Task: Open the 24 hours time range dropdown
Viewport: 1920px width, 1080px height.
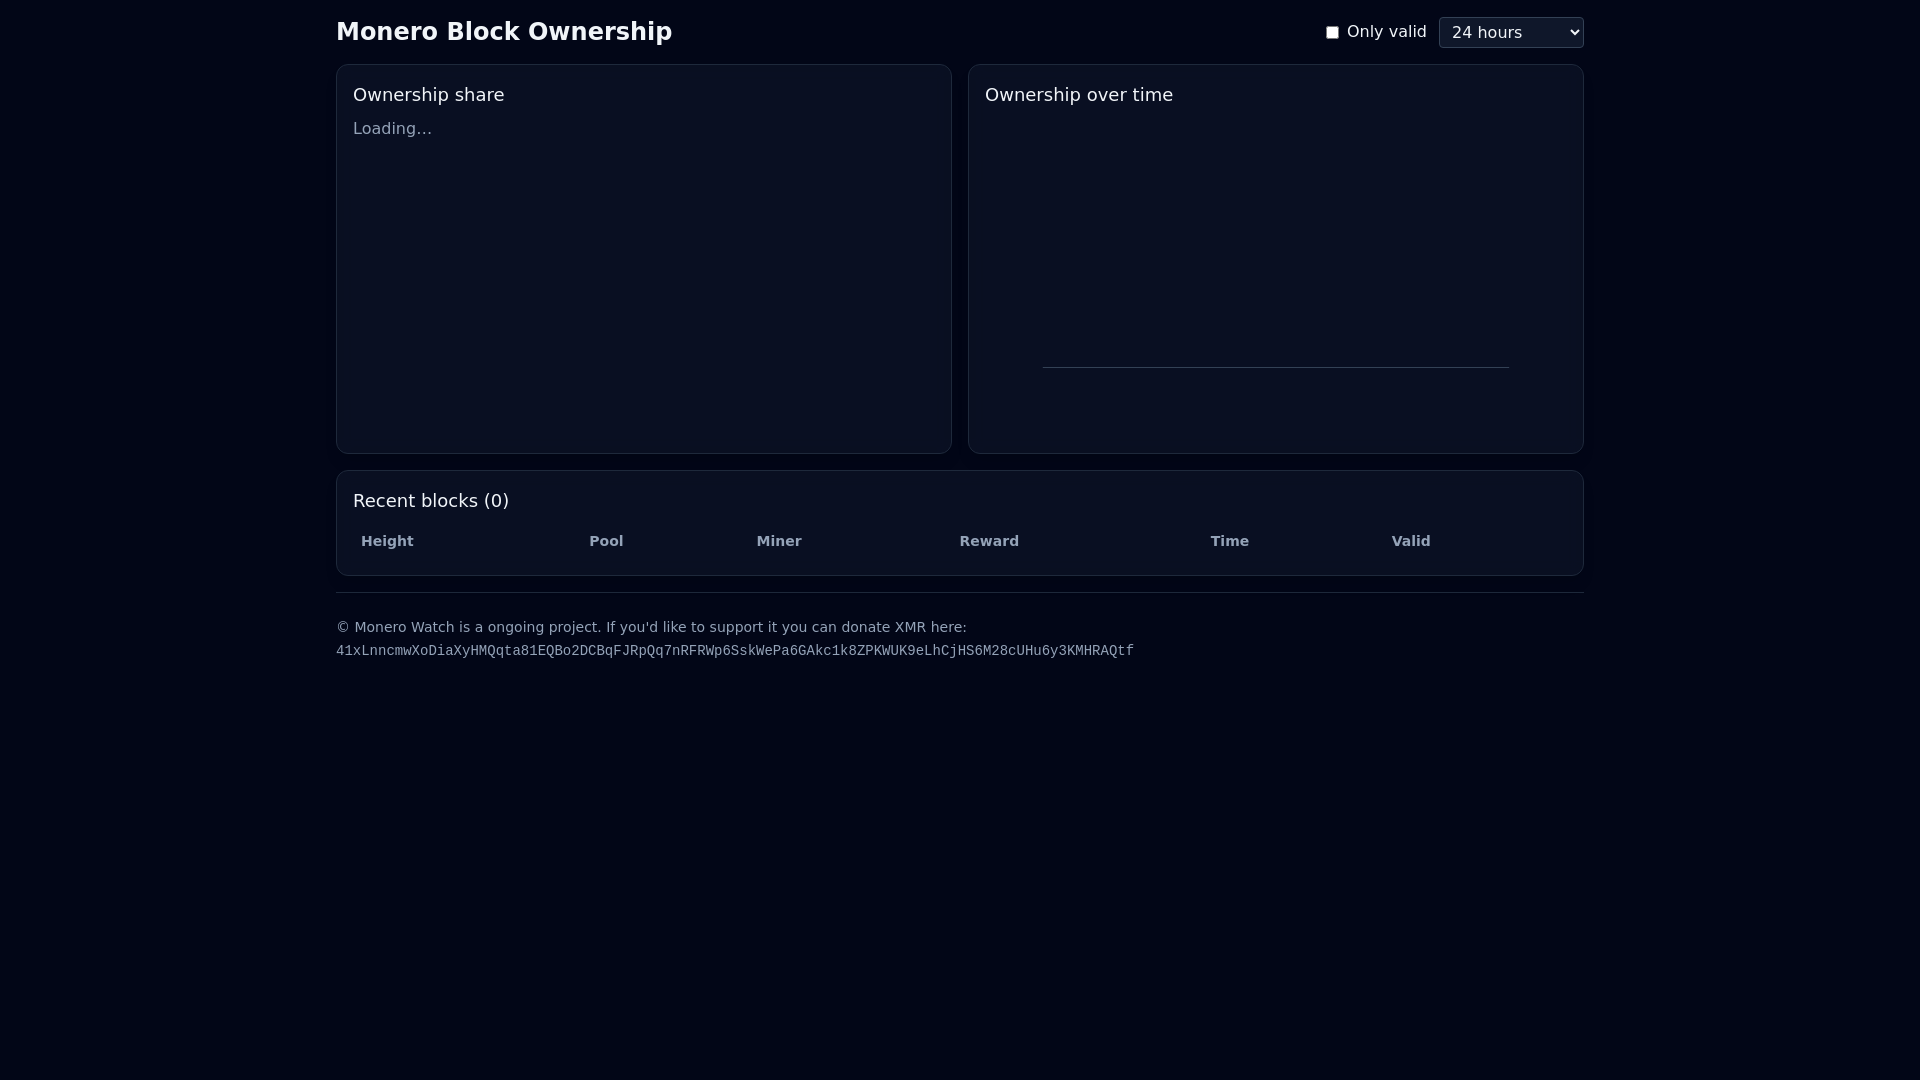Action: click(x=1511, y=32)
